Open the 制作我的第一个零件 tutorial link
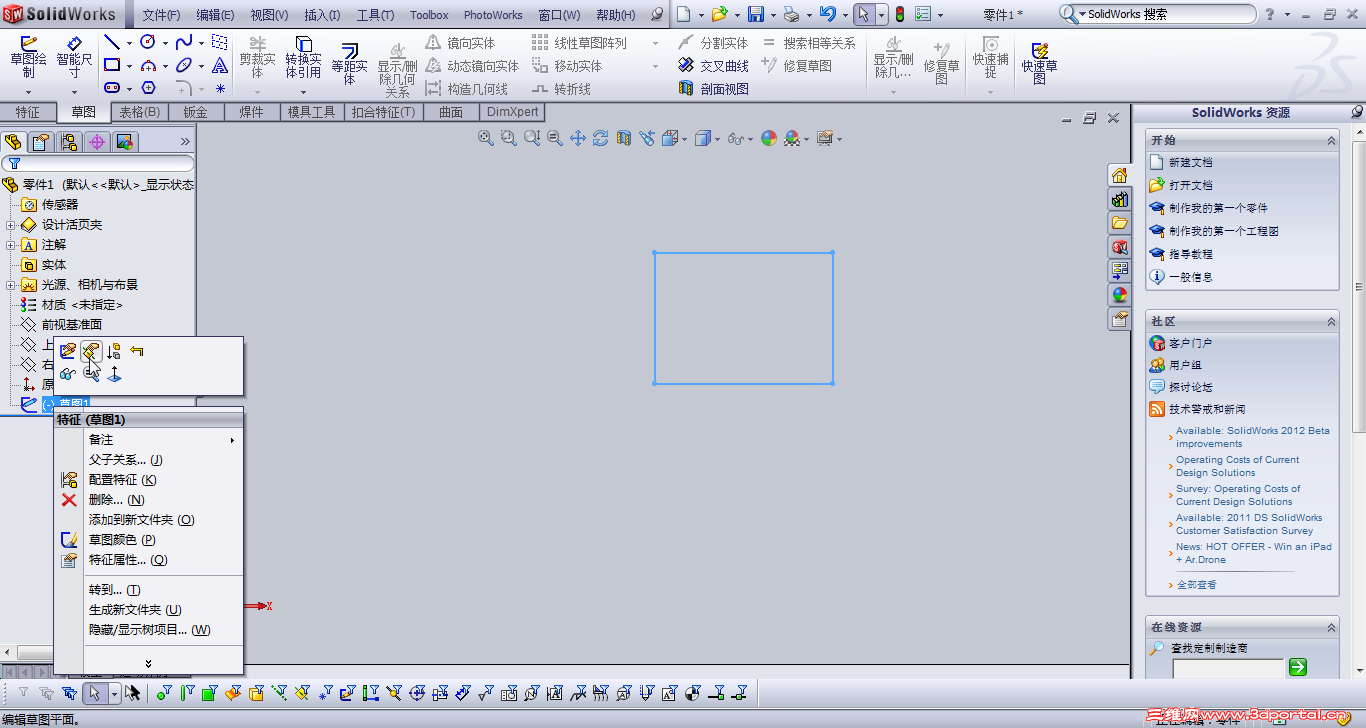 coord(1218,208)
